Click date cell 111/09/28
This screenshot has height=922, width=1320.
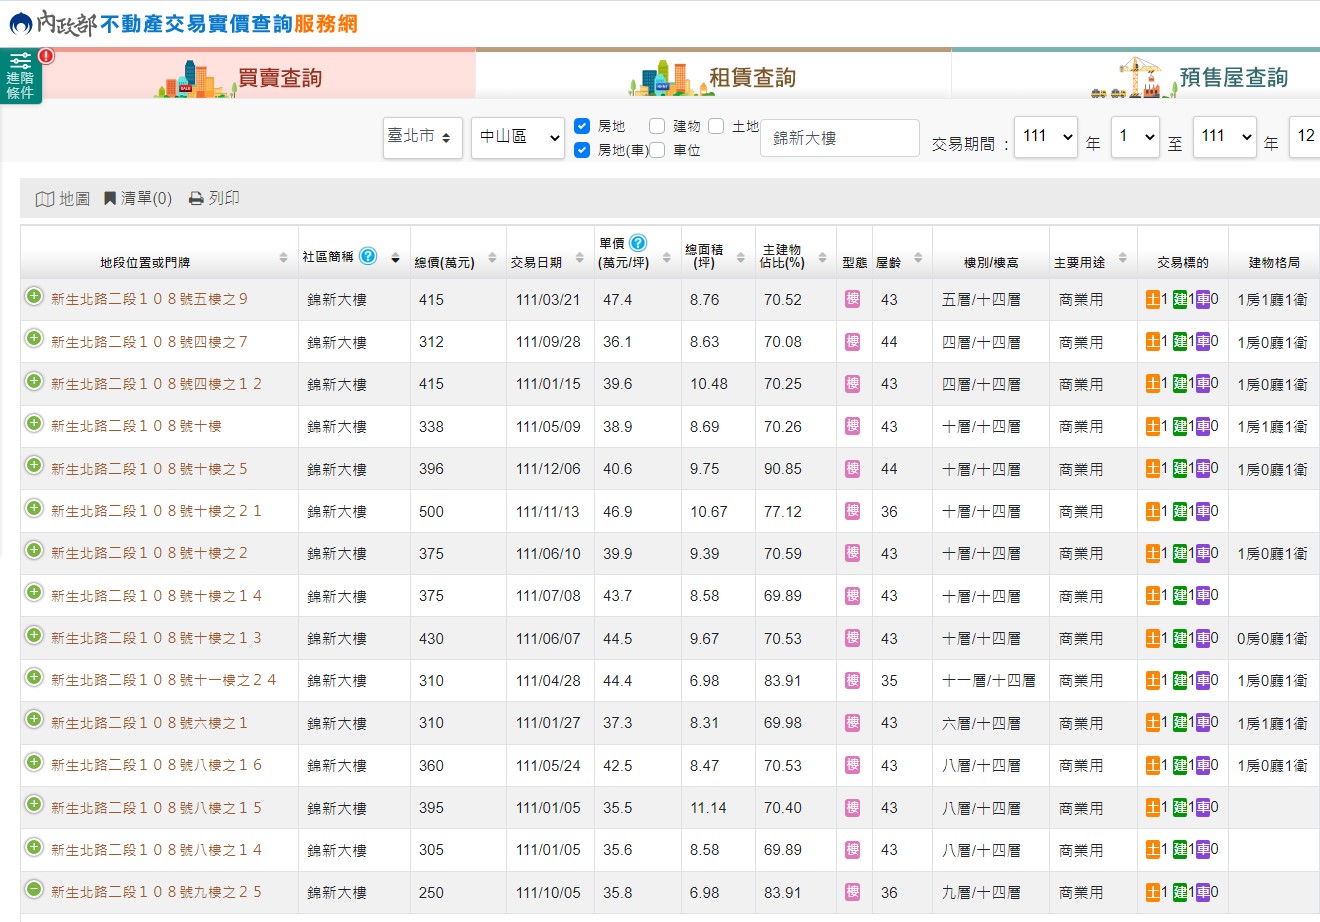point(548,342)
